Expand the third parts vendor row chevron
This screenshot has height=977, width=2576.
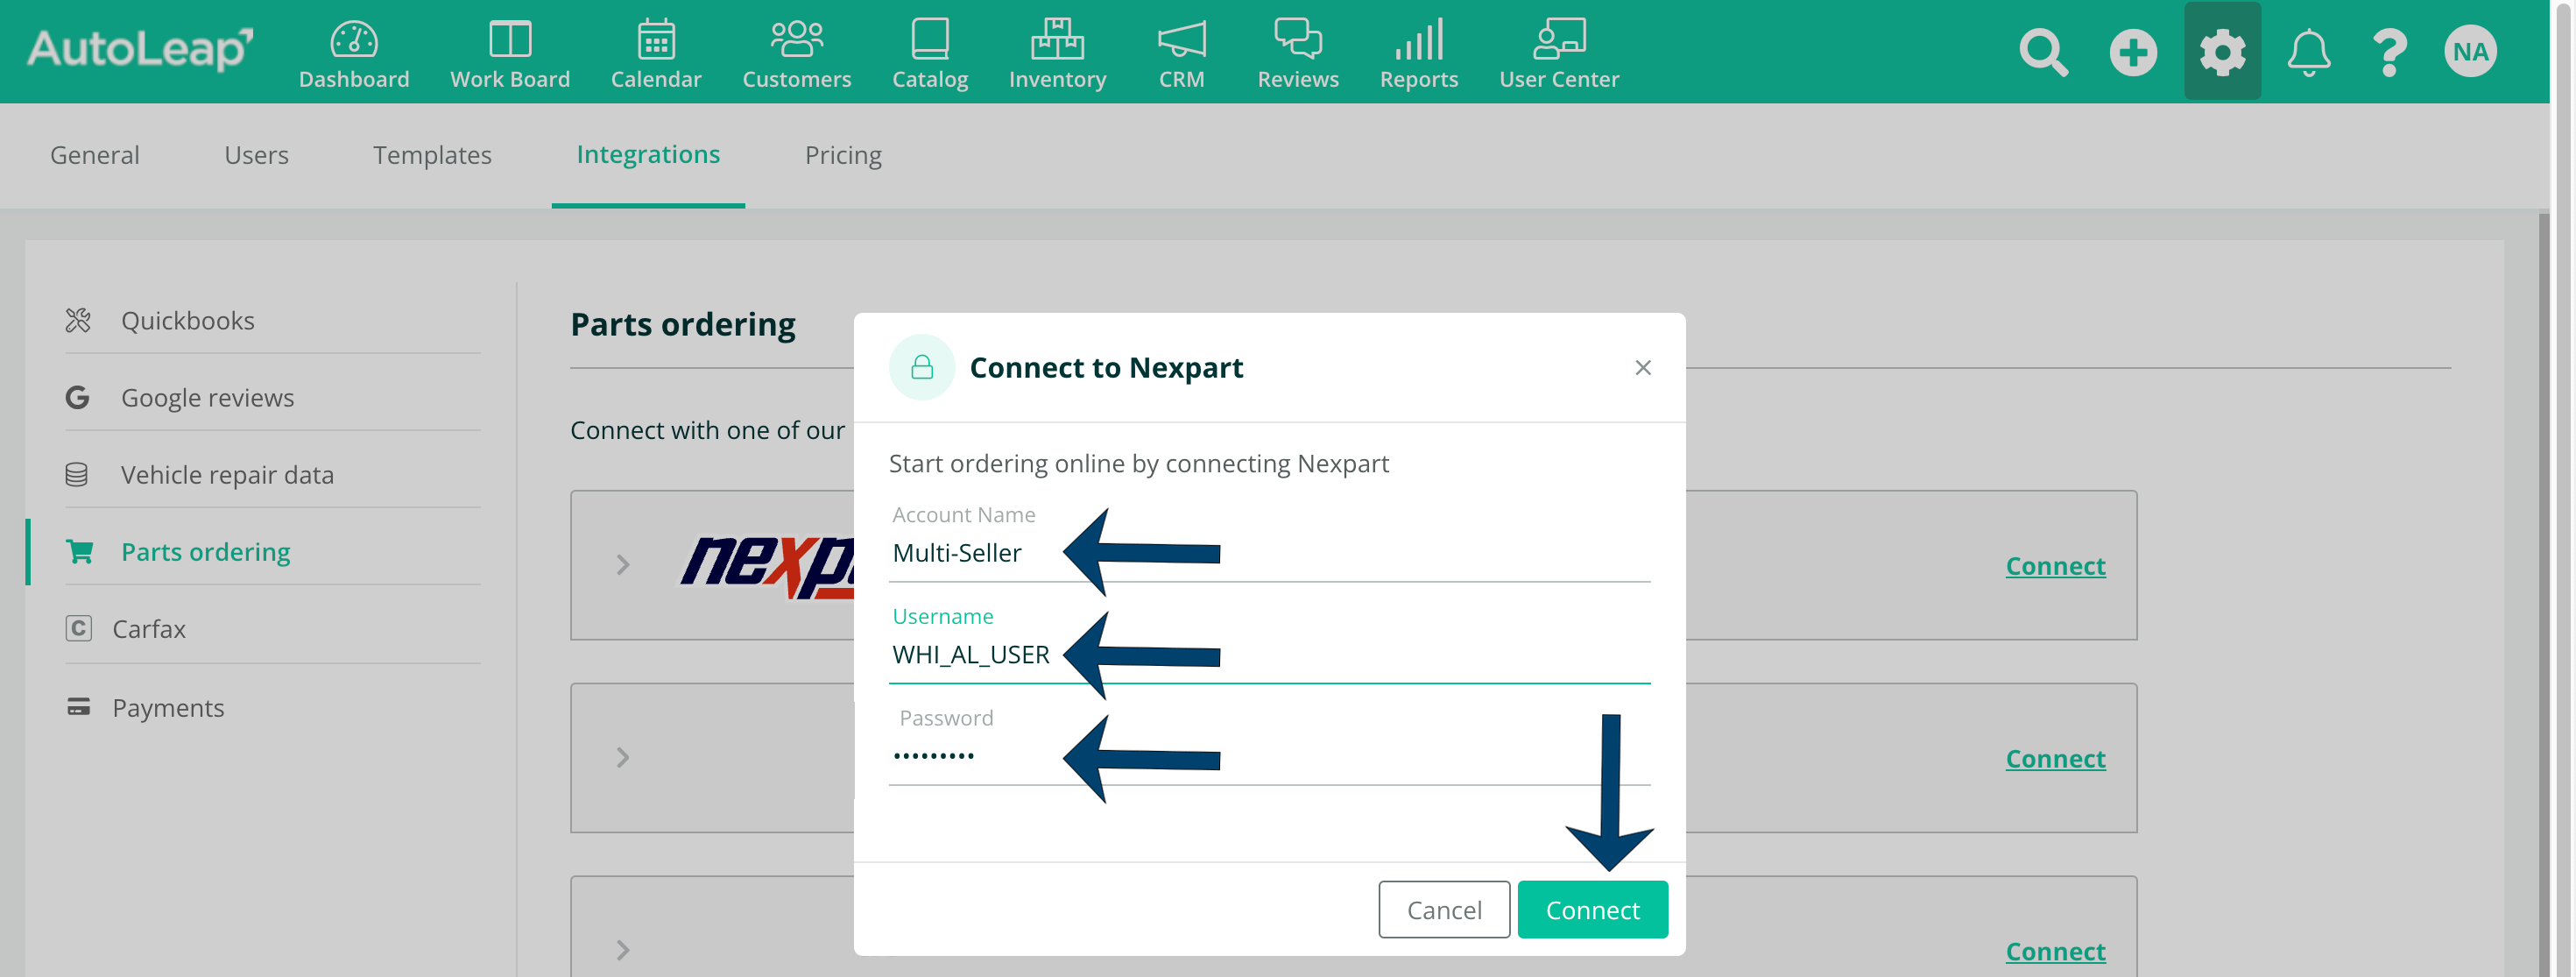(x=622, y=950)
